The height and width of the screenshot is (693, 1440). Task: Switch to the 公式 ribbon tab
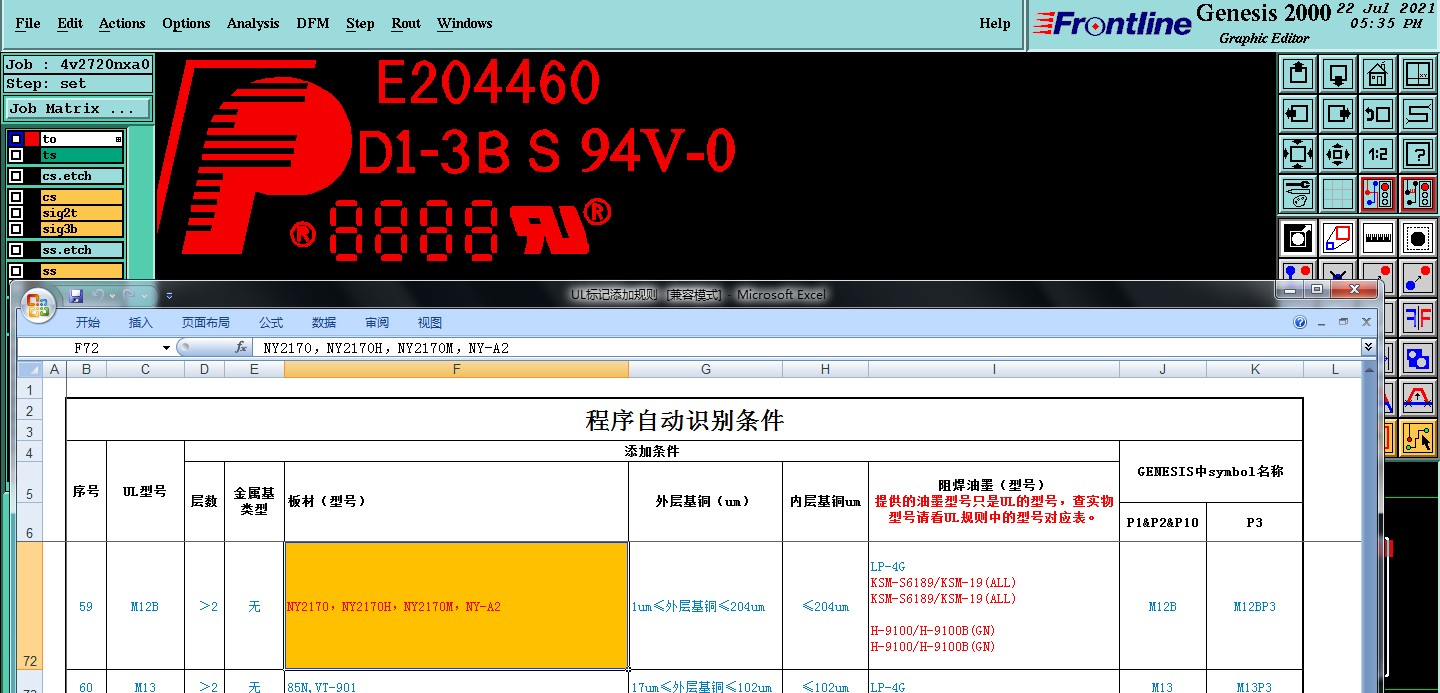(271, 323)
